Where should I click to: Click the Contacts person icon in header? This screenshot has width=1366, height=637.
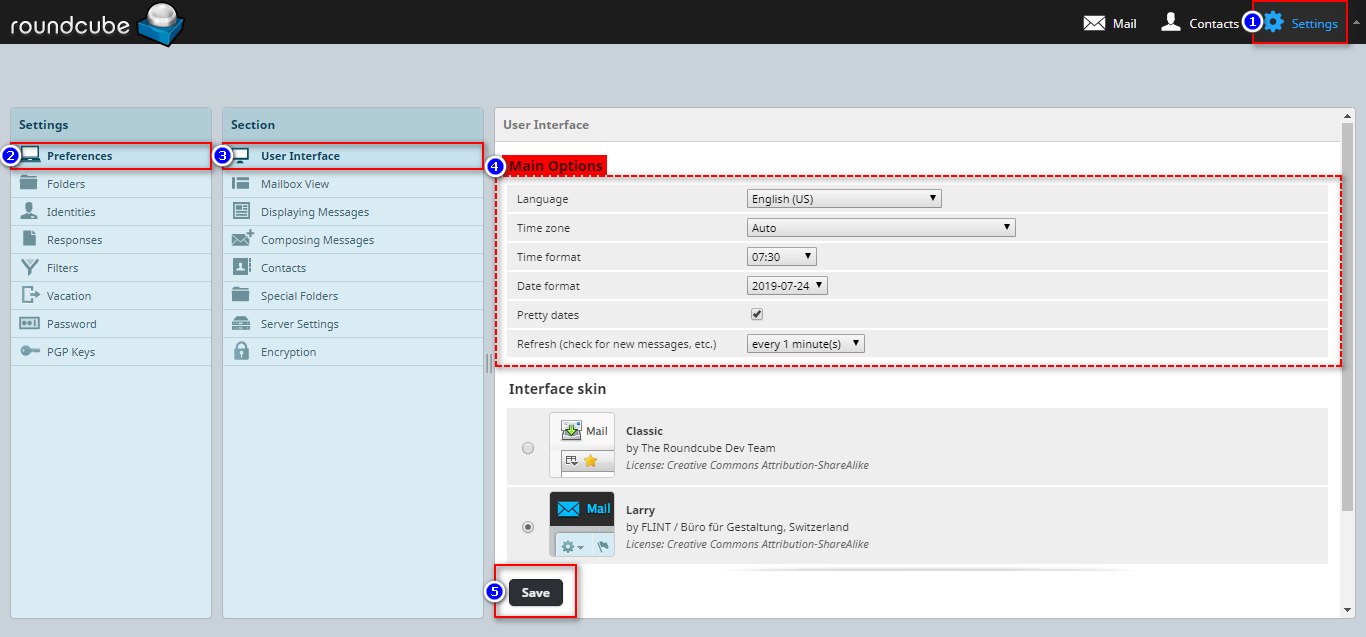click(x=1171, y=22)
